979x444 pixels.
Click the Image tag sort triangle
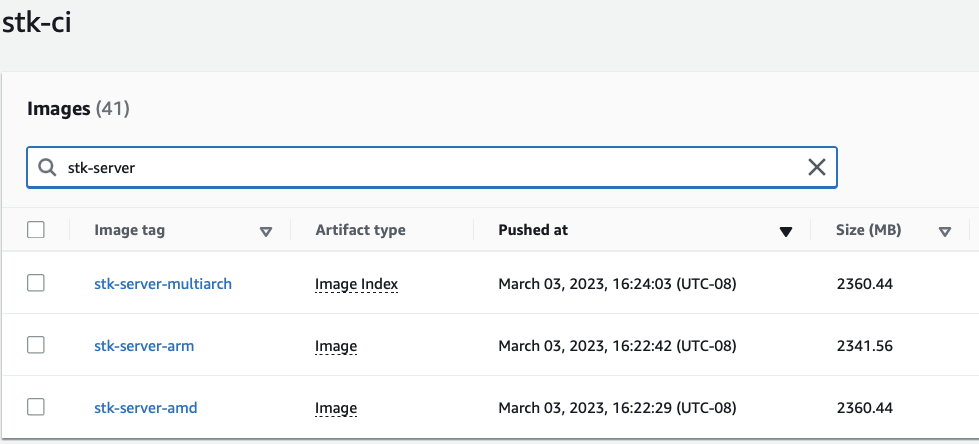(266, 232)
